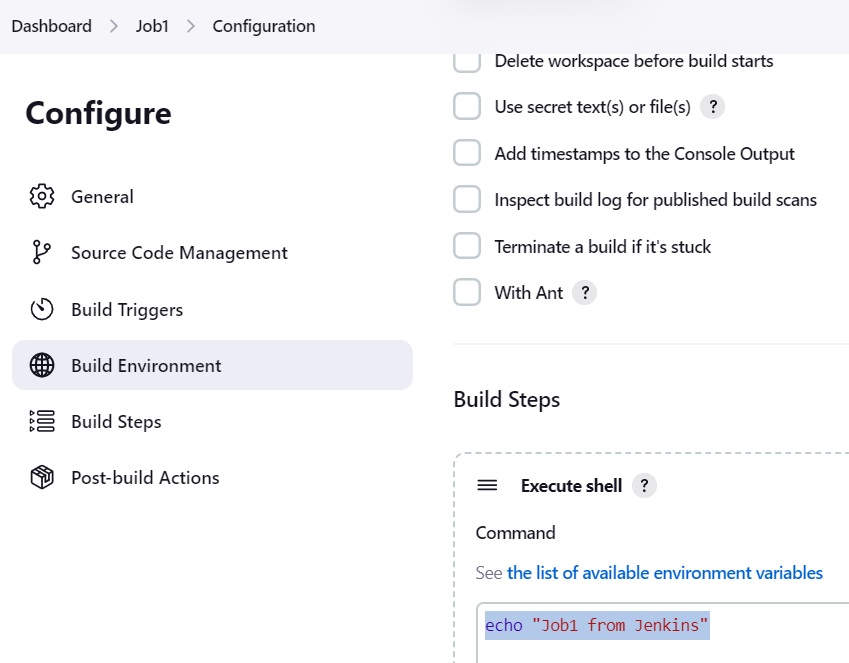Click the Build Steps list icon

tap(42, 421)
